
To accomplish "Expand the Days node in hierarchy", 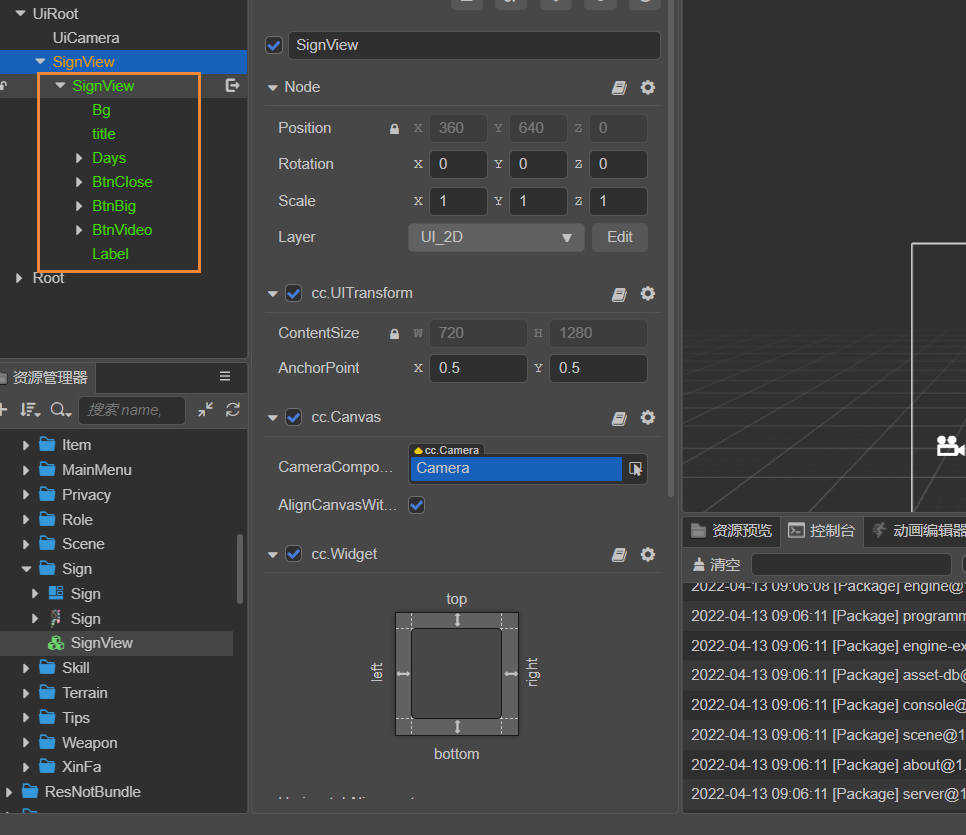I will click(79, 158).
